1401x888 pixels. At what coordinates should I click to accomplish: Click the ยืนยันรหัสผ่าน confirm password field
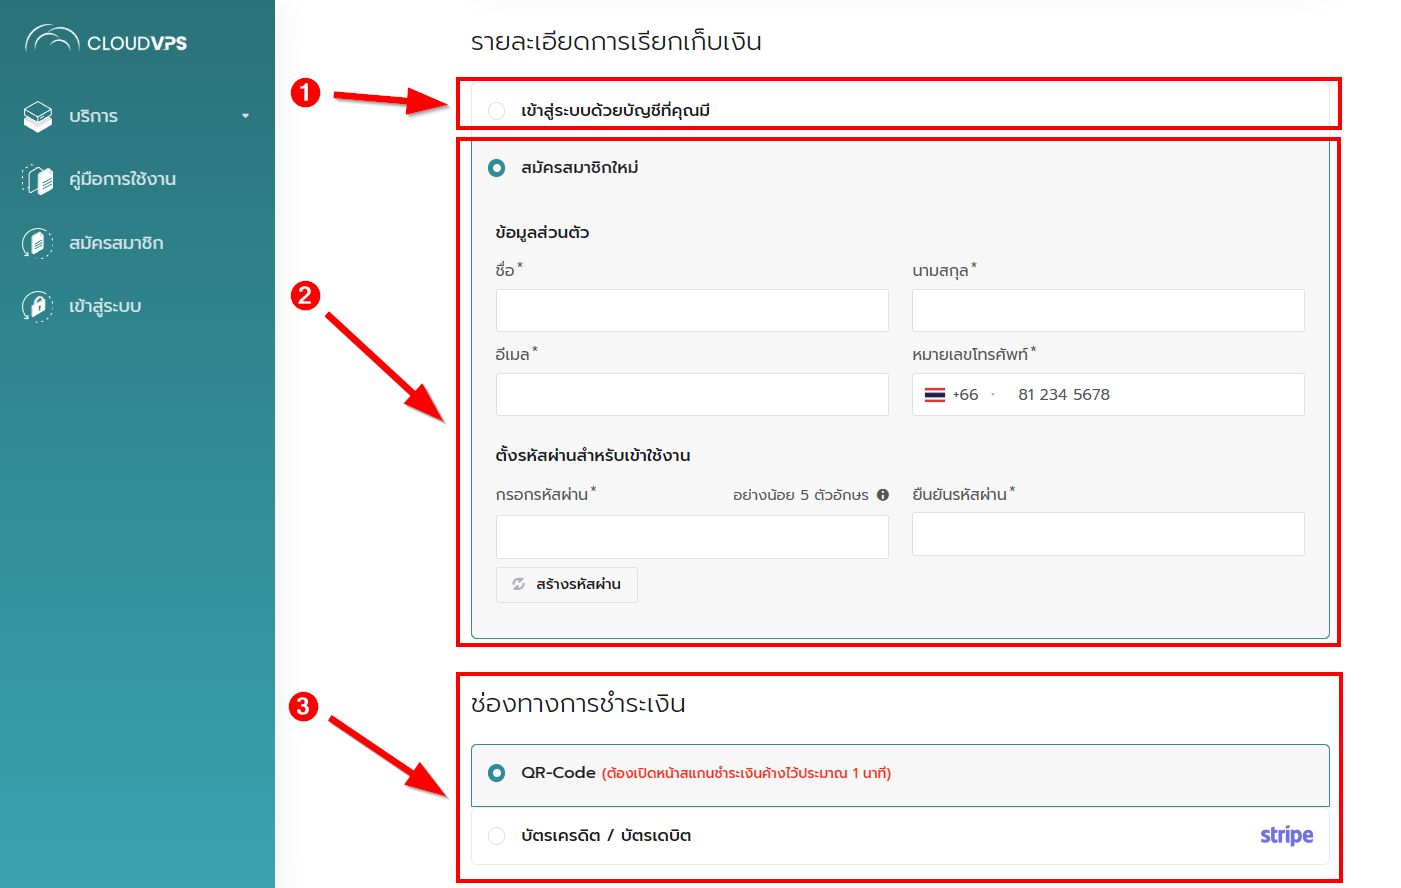tap(1108, 534)
